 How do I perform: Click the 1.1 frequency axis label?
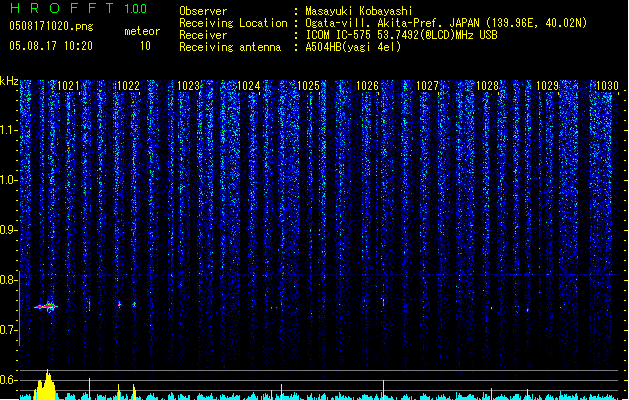8,130
